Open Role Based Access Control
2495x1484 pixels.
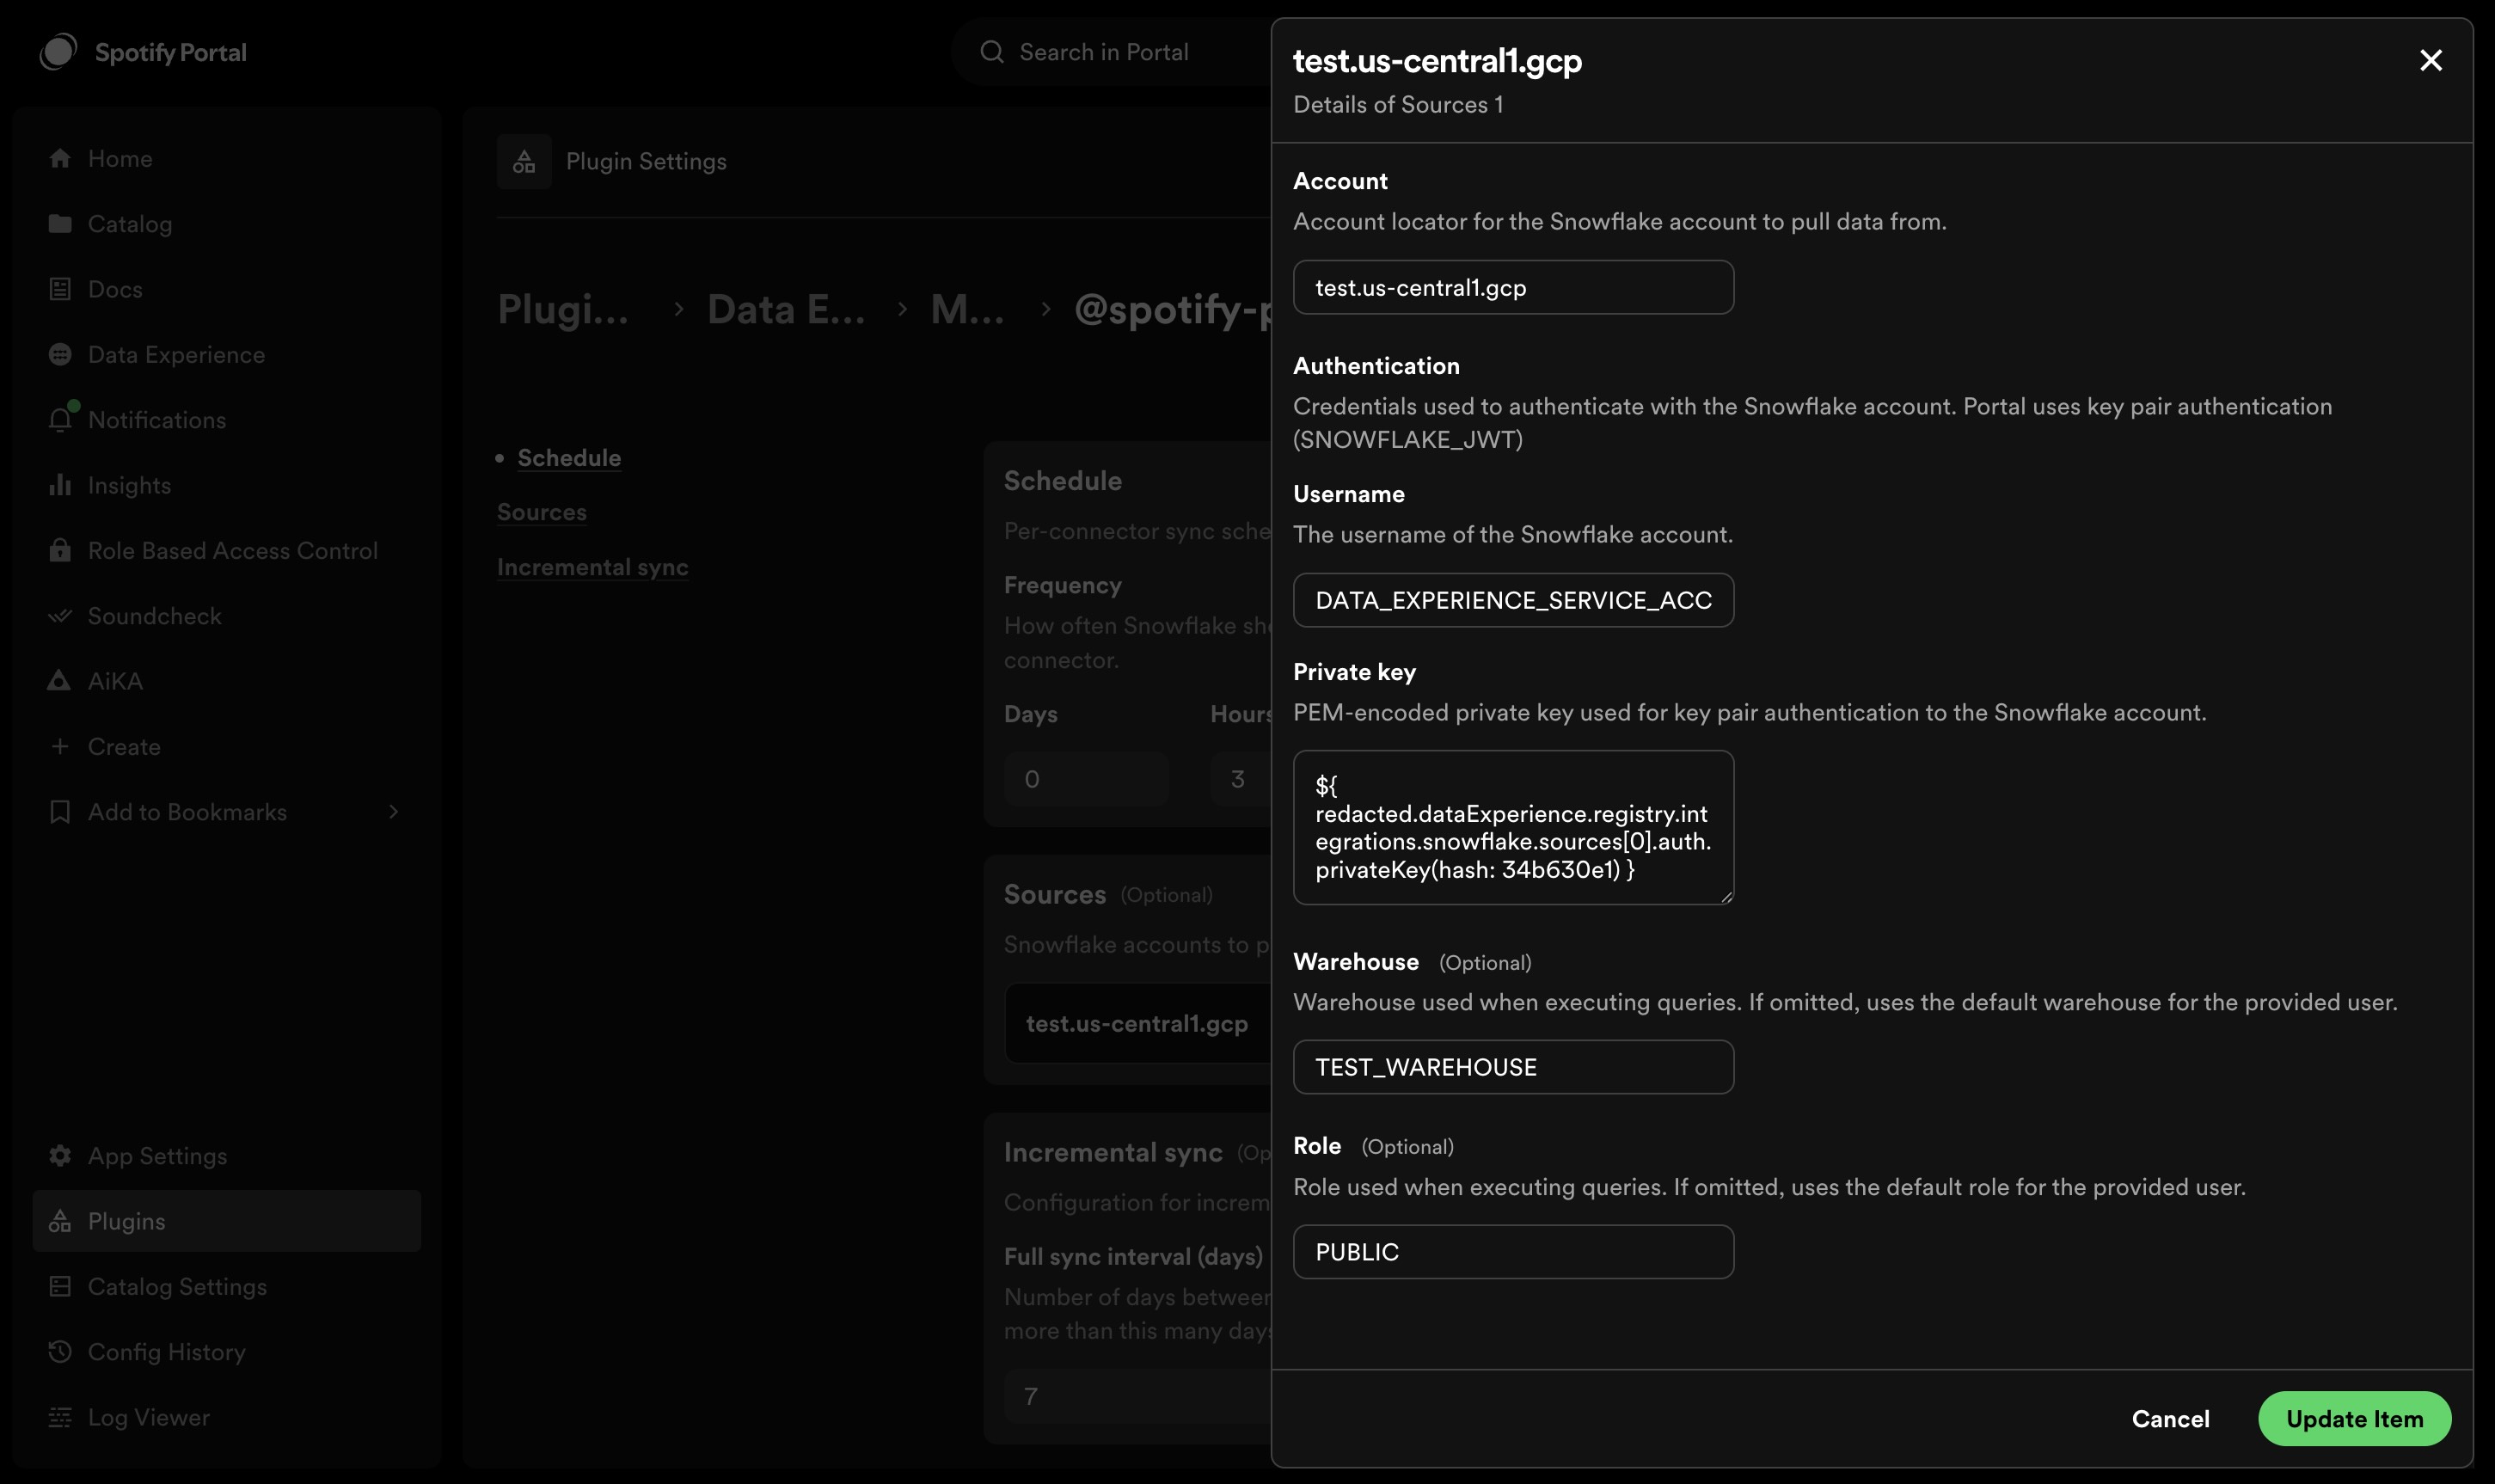tap(227, 550)
